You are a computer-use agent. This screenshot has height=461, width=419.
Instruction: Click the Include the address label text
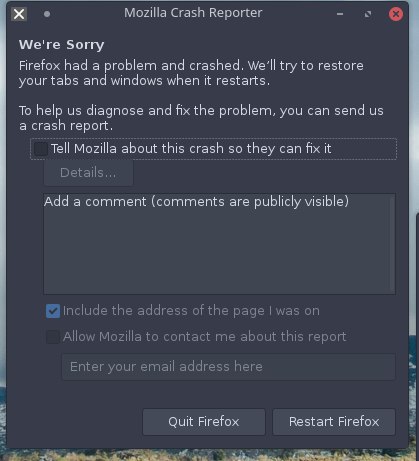[x=191, y=311]
